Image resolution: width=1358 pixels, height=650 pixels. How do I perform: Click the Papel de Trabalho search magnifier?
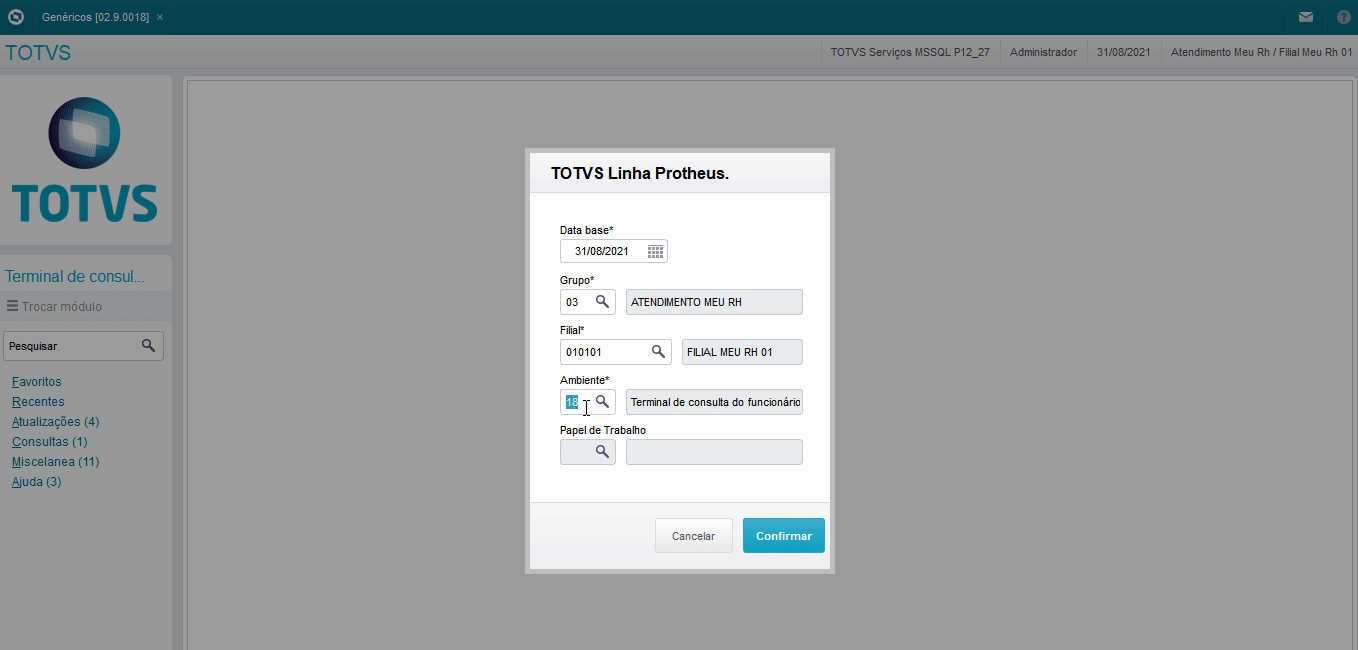(602, 451)
